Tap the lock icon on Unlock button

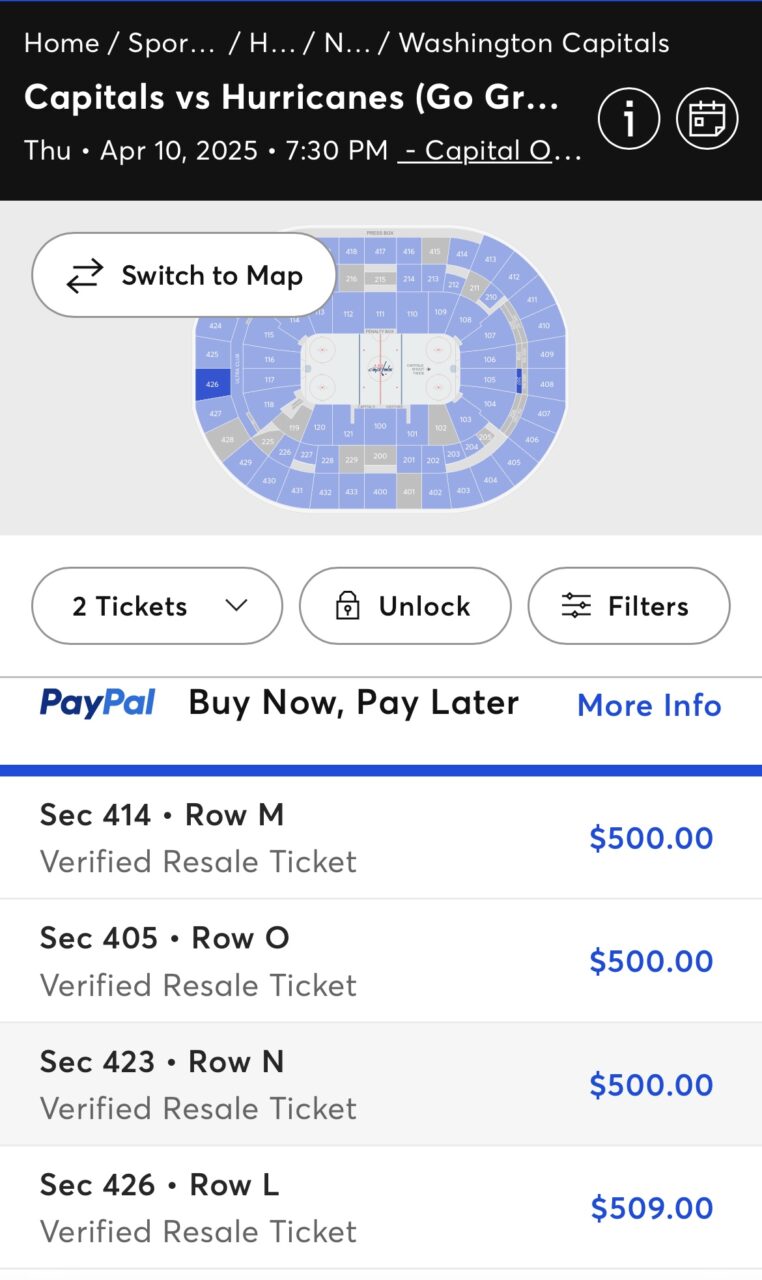[347, 606]
